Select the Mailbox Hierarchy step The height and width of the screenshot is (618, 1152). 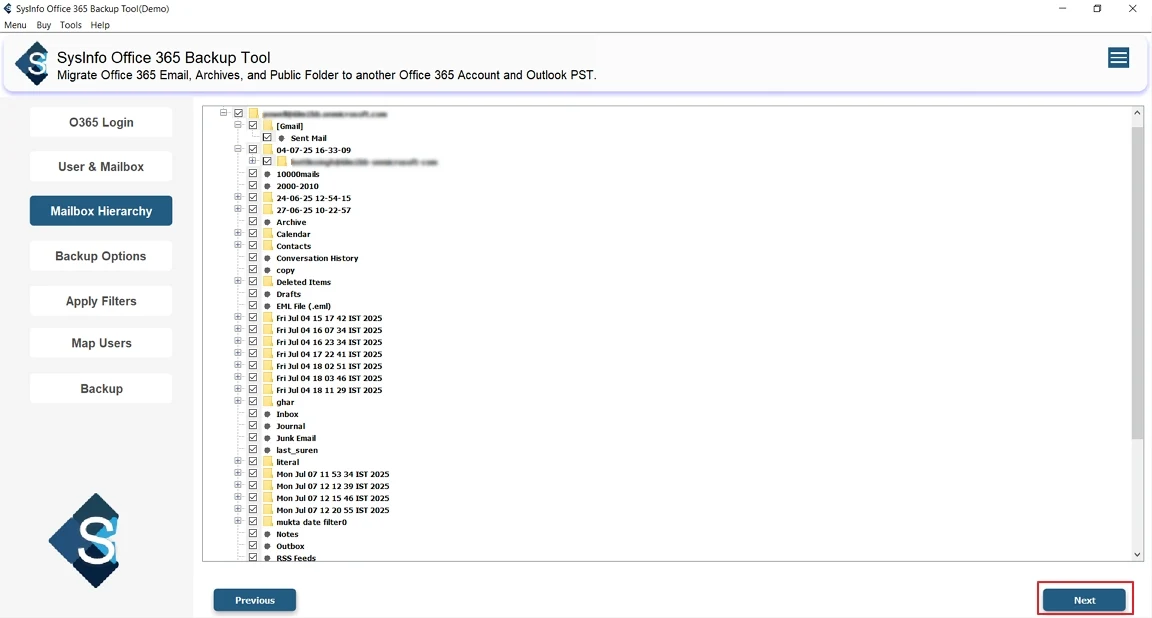[101, 211]
